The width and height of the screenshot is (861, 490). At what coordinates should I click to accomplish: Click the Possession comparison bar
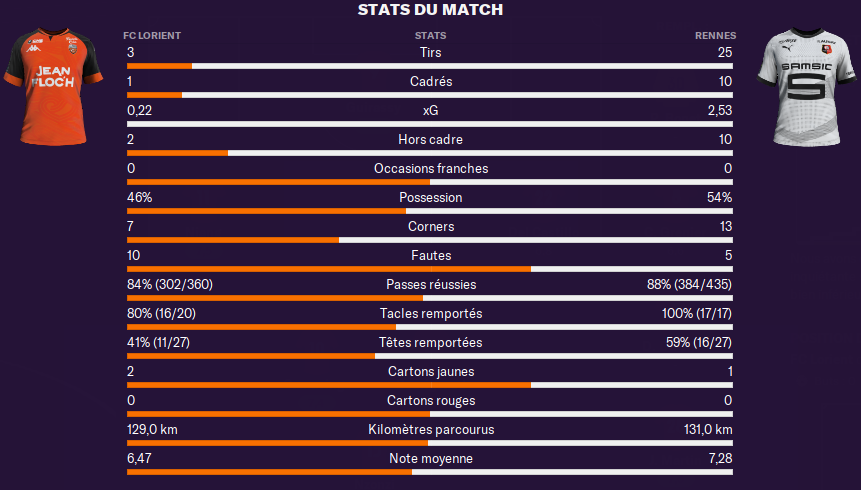(x=430, y=211)
